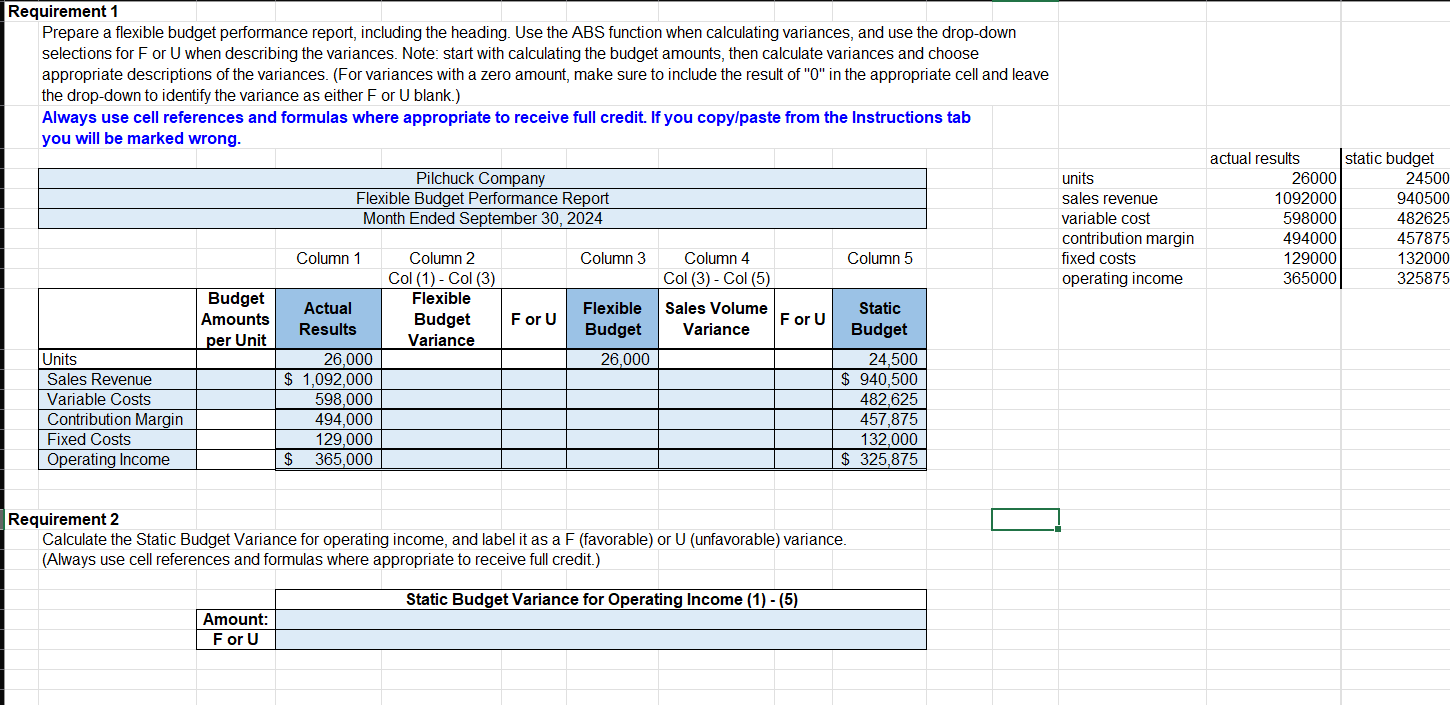Click the Column 5 header cell

[x=879, y=258]
